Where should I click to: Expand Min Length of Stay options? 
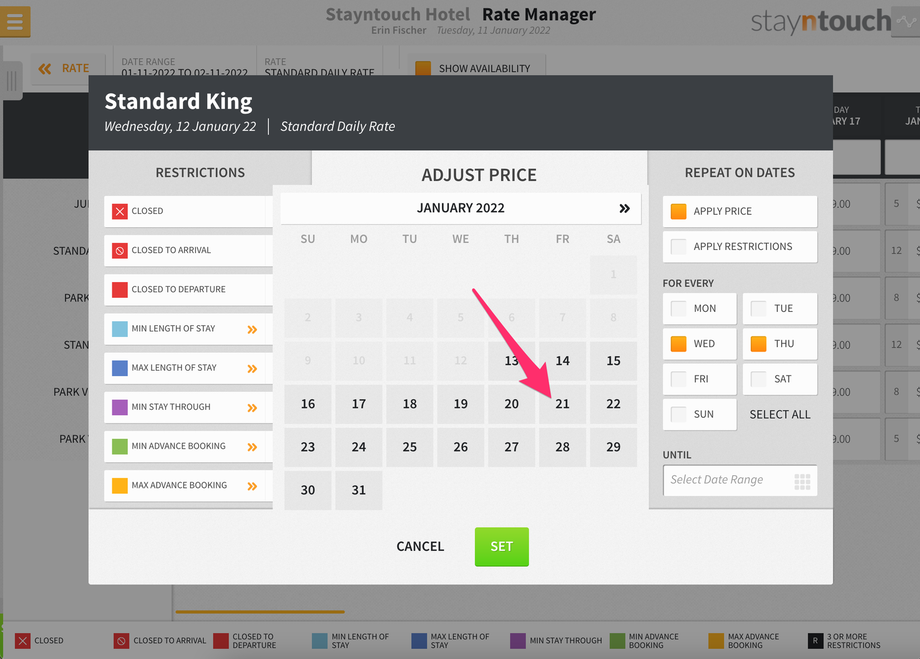pos(252,329)
